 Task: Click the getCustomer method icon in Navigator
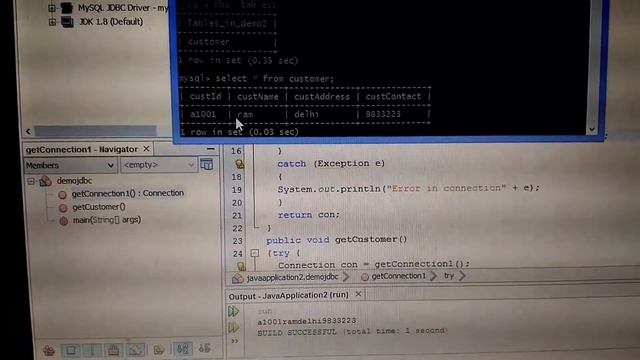pos(63,208)
